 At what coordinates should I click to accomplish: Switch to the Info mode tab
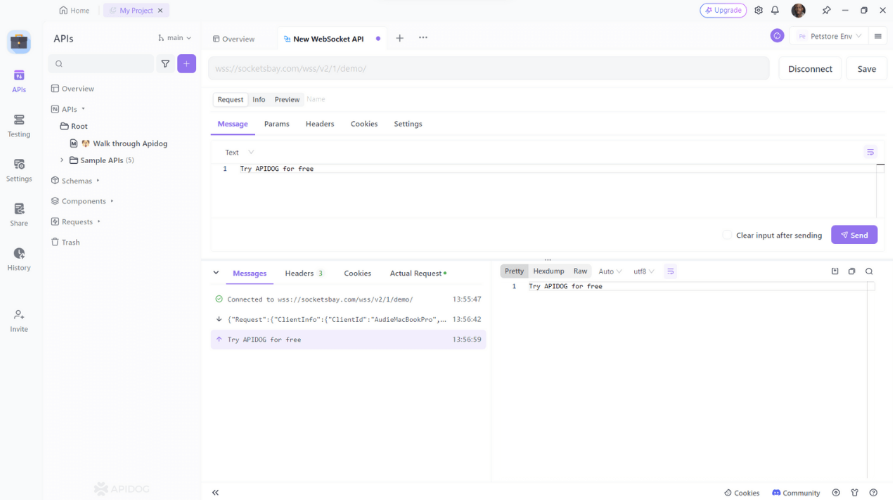(x=259, y=100)
